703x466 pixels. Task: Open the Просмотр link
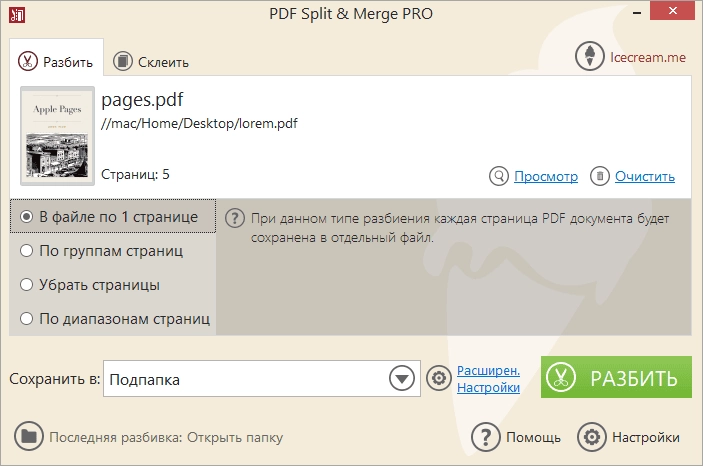[x=546, y=176]
